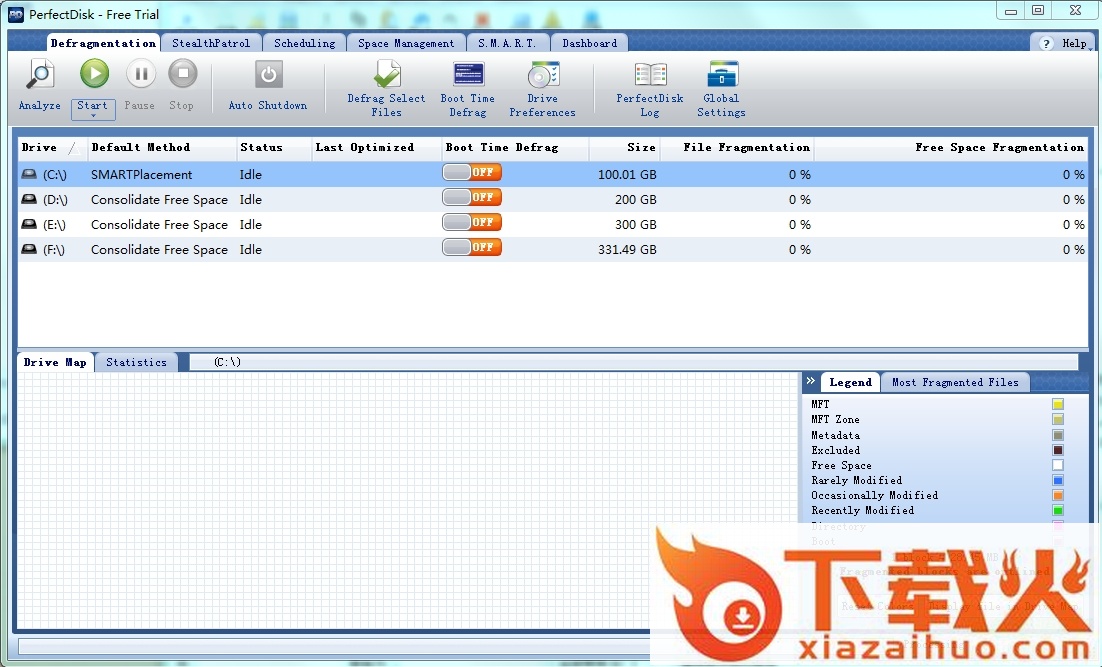The width and height of the screenshot is (1102, 667).
Task: Click the Occasionally Modified orange swatch
Action: click(1058, 496)
